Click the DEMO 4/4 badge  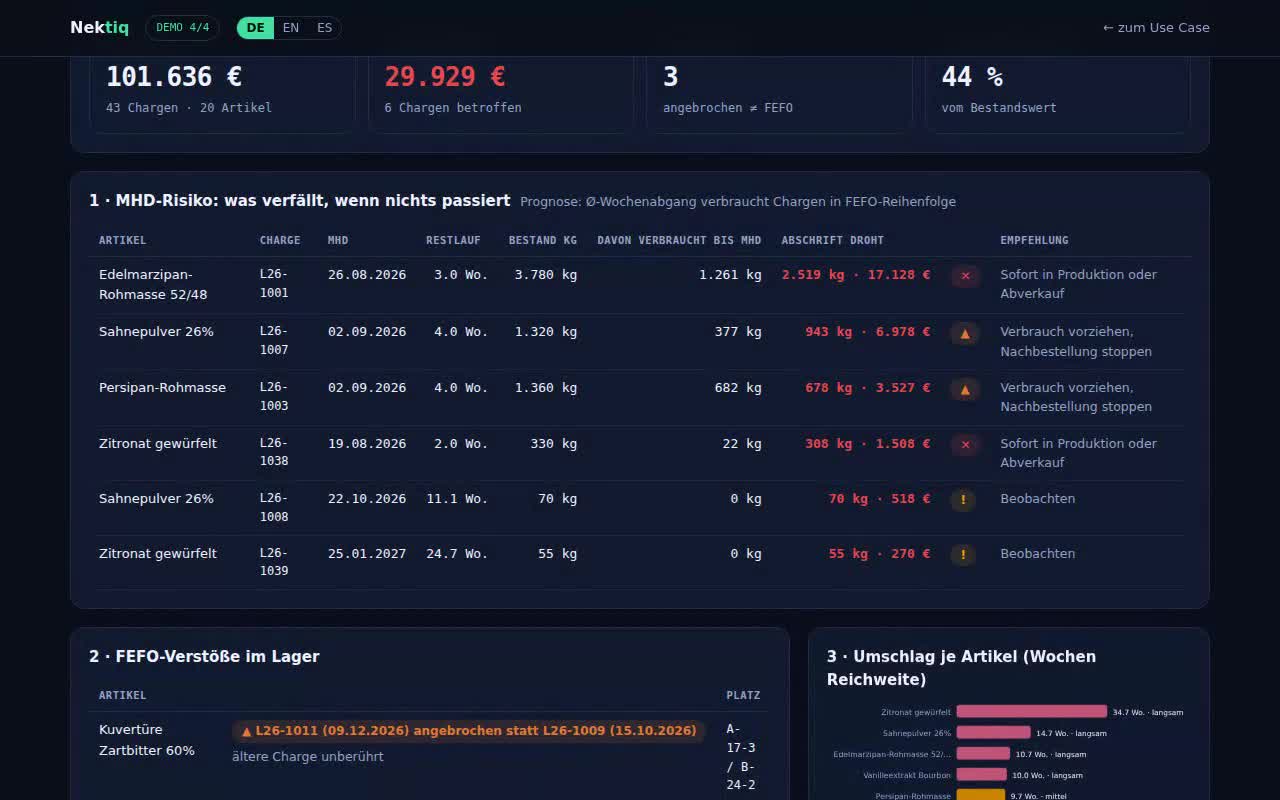click(x=182, y=28)
